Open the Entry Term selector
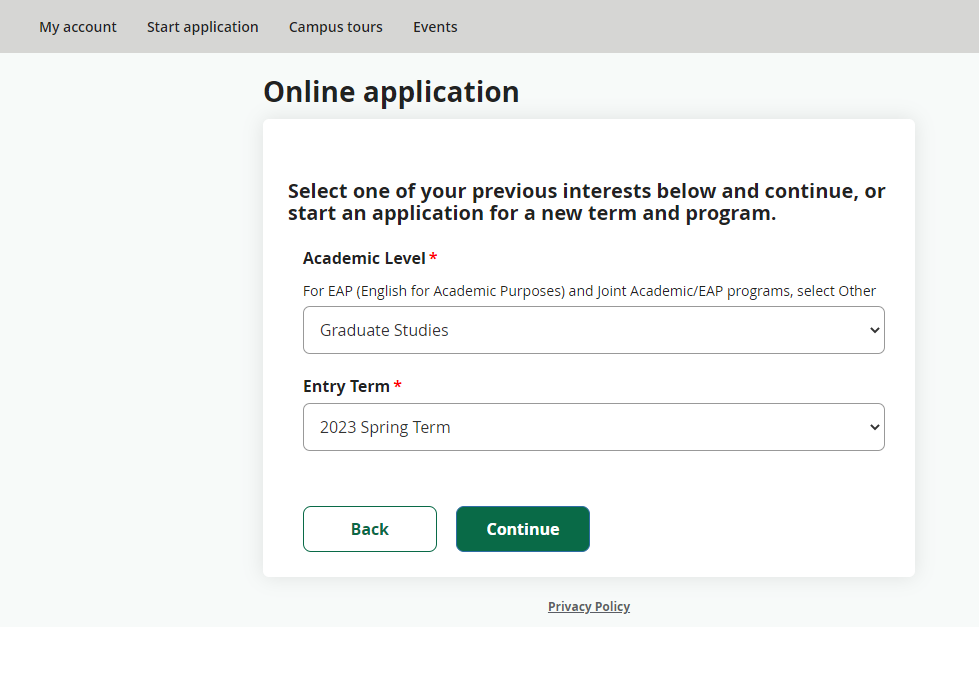This screenshot has width=979, height=688. (593, 427)
